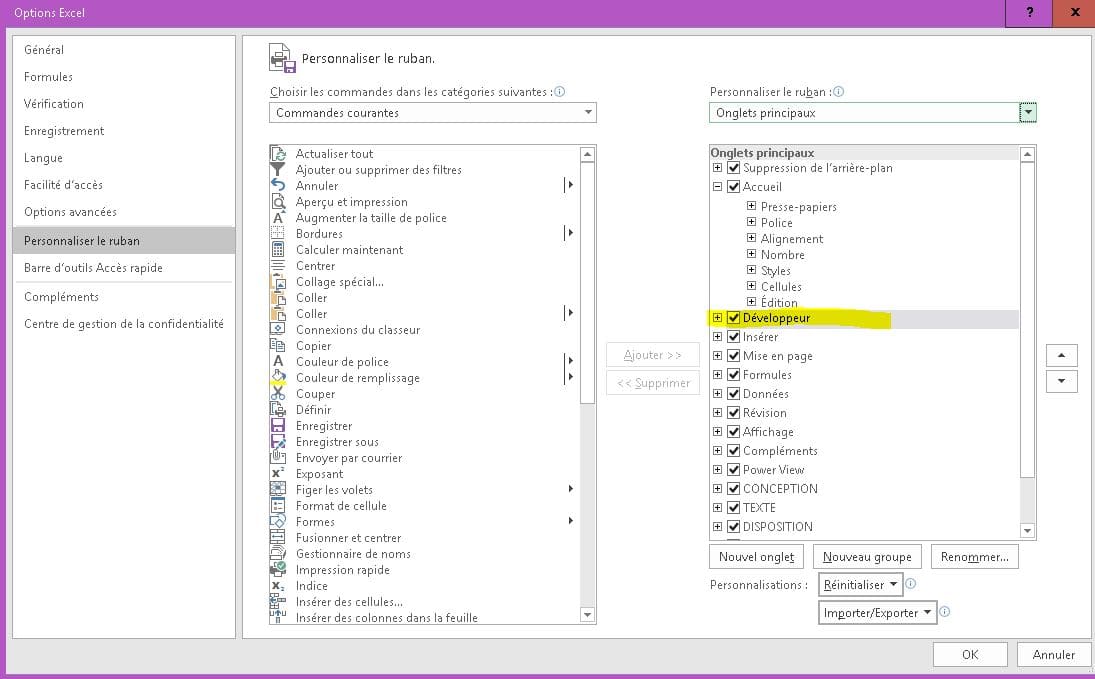Click the Formes shapes icon

pyautogui.click(x=278, y=523)
